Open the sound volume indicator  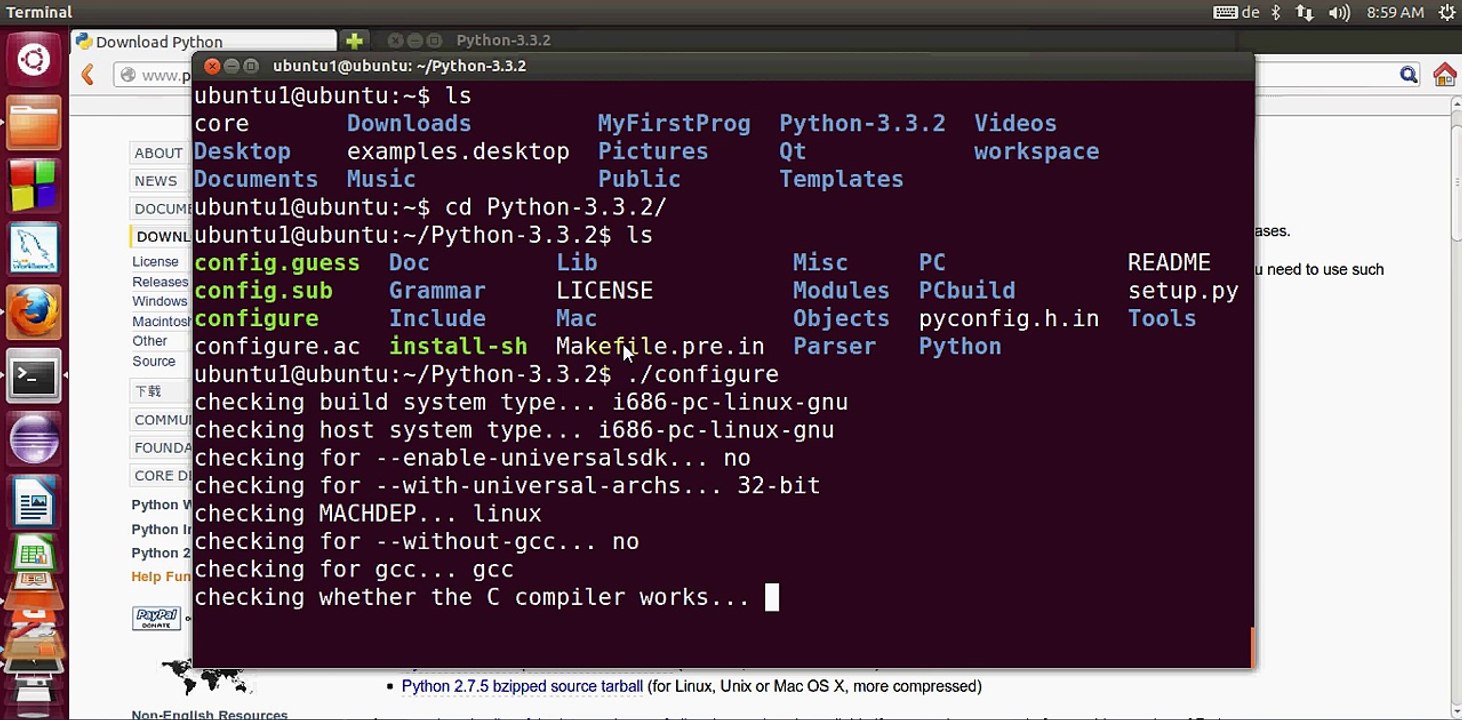1339,12
